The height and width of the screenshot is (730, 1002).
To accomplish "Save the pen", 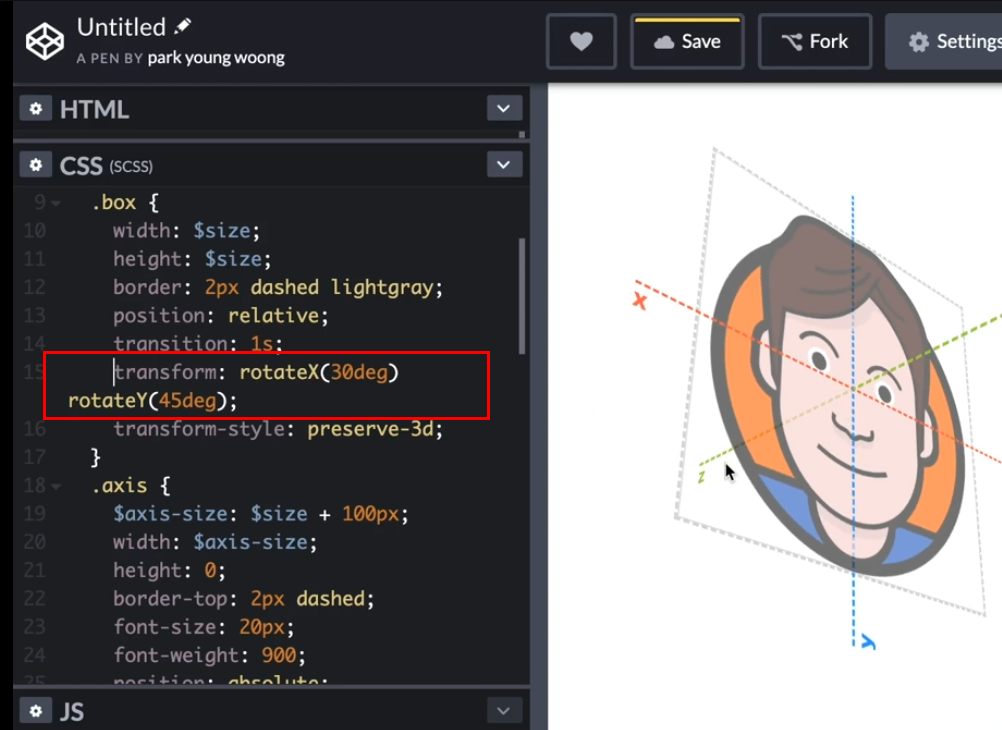I will click(x=687, y=42).
